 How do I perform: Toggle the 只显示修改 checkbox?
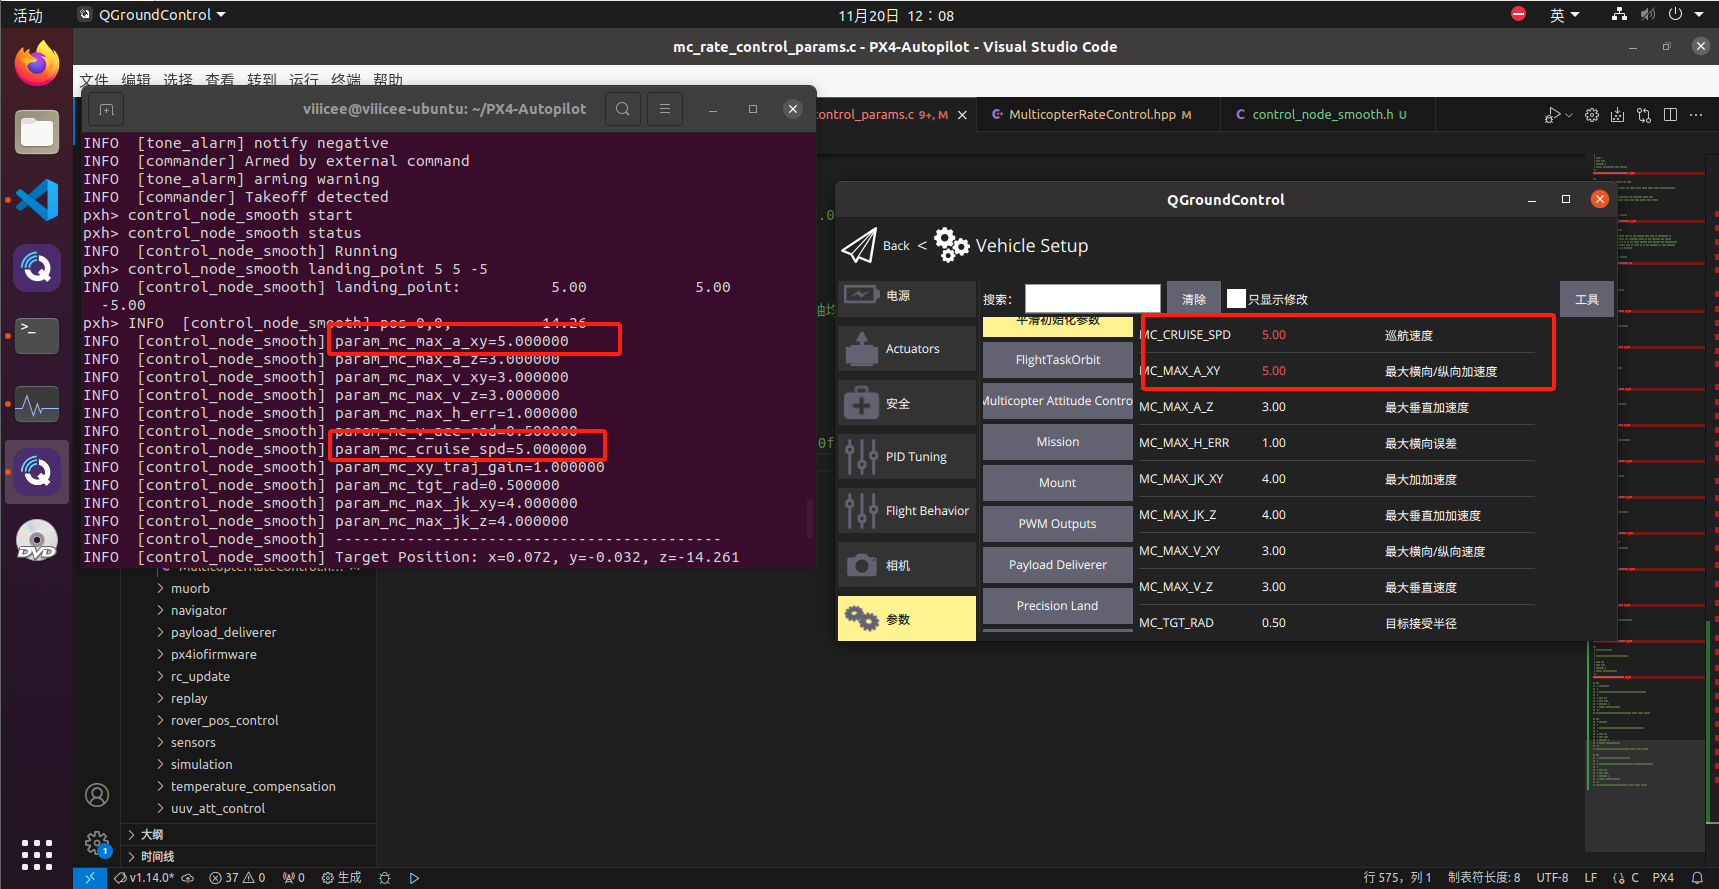pyautogui.click(x=1237, y=298)
